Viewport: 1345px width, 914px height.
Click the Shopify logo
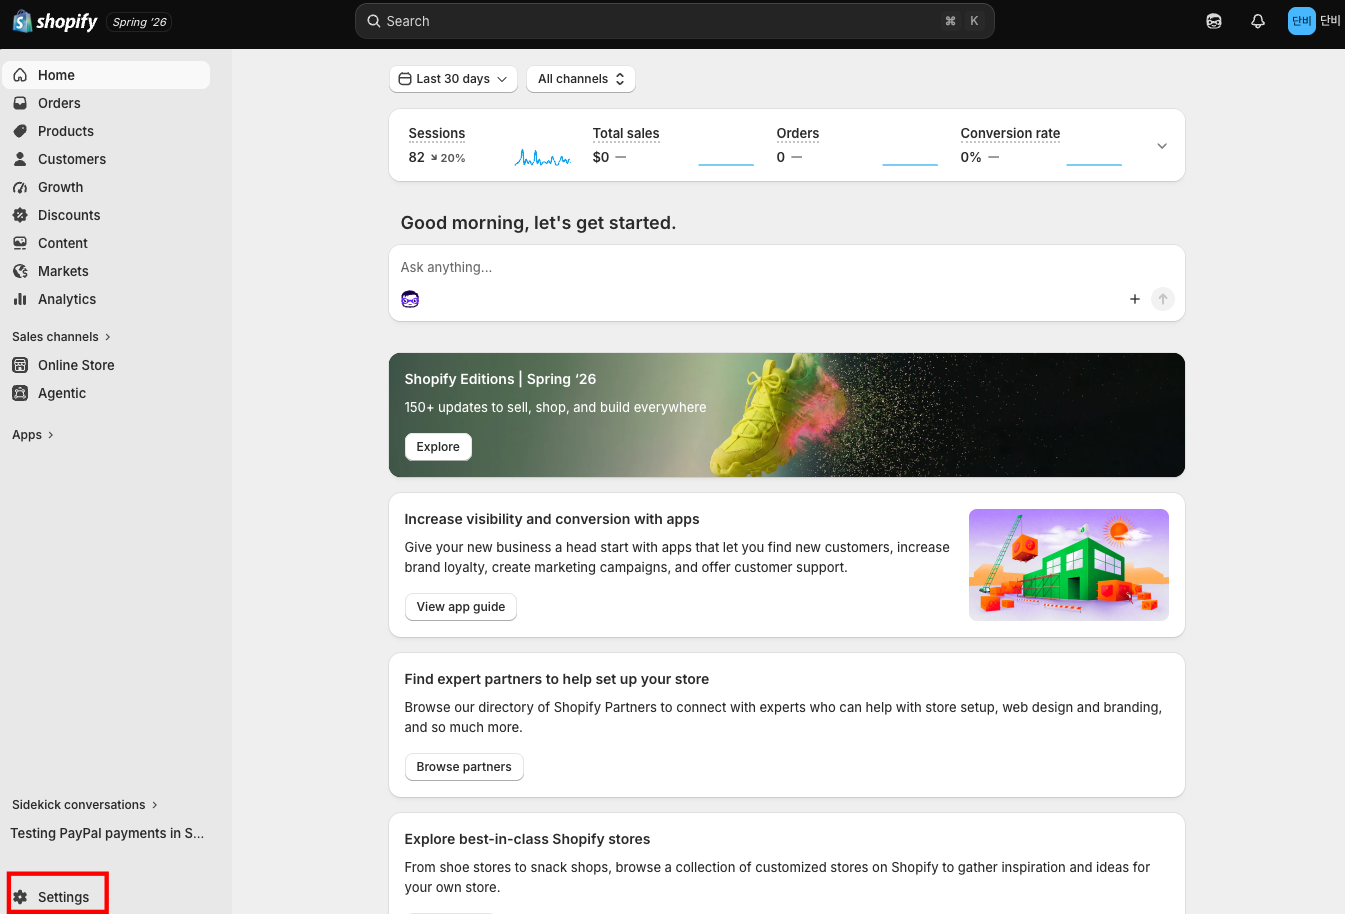[x=55, y=21]
